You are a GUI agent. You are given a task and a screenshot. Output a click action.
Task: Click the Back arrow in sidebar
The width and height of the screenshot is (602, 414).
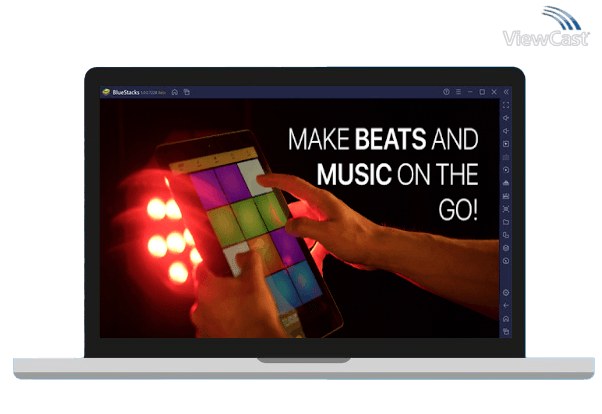[506, 306]
